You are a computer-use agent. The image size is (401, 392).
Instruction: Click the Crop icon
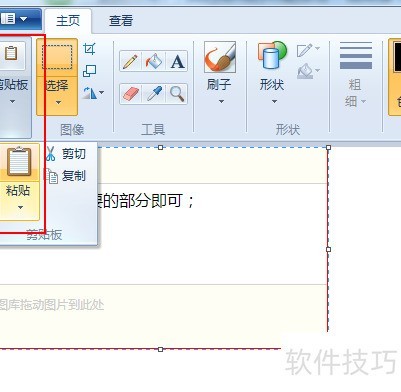tap(89, 49)
